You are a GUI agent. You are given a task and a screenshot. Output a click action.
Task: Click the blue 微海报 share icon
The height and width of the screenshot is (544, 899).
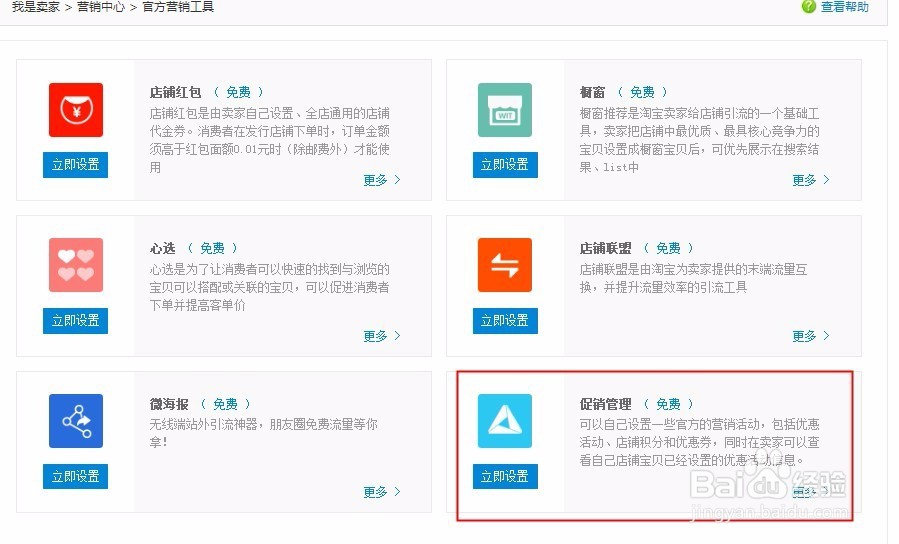(76, 421)
